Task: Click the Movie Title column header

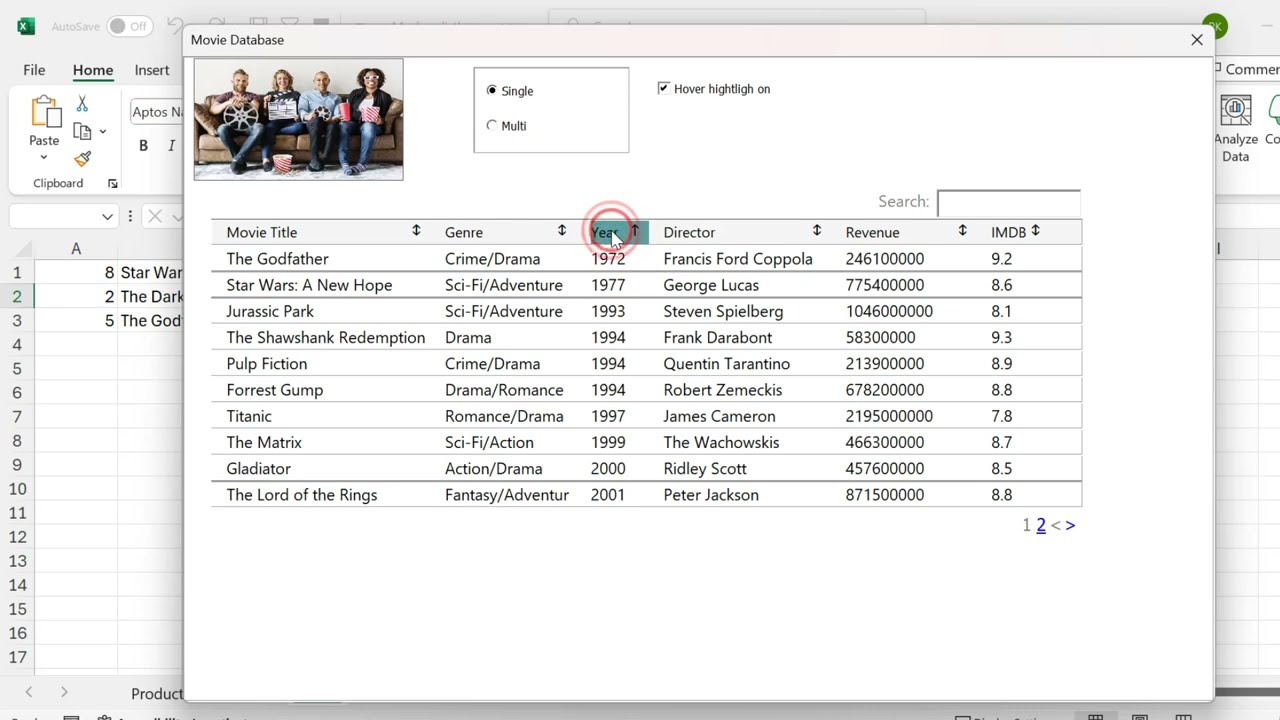Action: click(x=262, y=232)
